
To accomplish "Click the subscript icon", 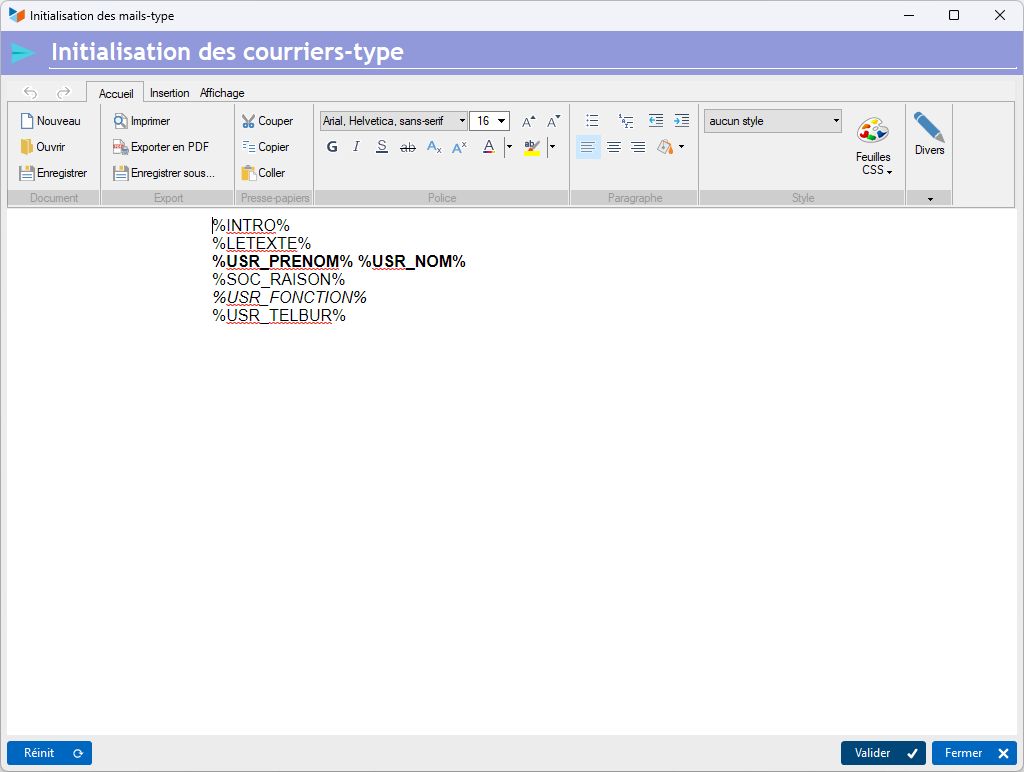I will [x=434, y=147].
